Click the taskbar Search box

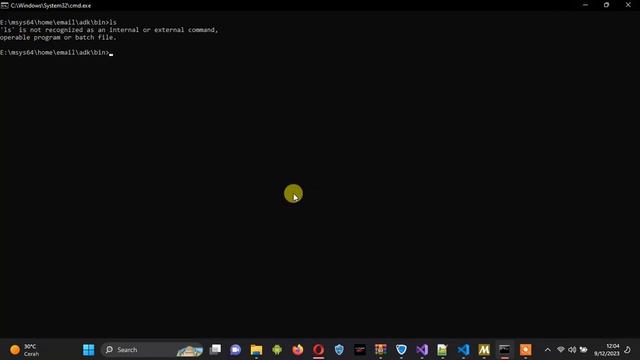[152, 350]
